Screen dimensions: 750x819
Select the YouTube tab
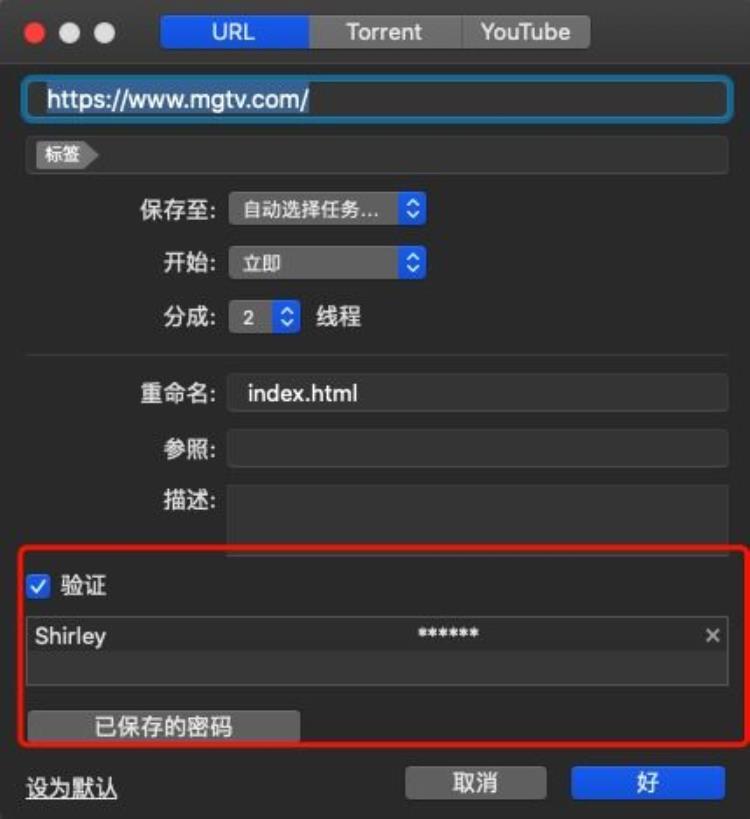525,32
